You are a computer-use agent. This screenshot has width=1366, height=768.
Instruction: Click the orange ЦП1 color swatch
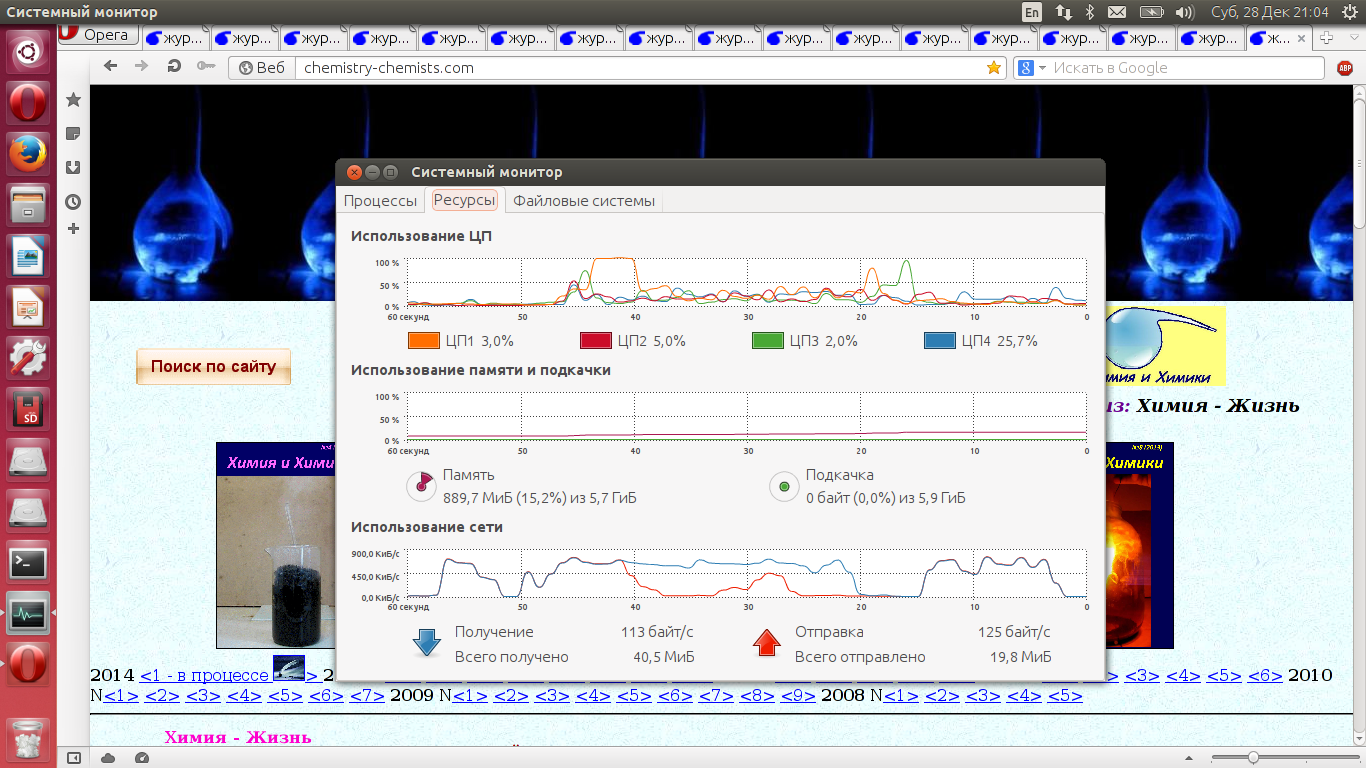(424, 341)
